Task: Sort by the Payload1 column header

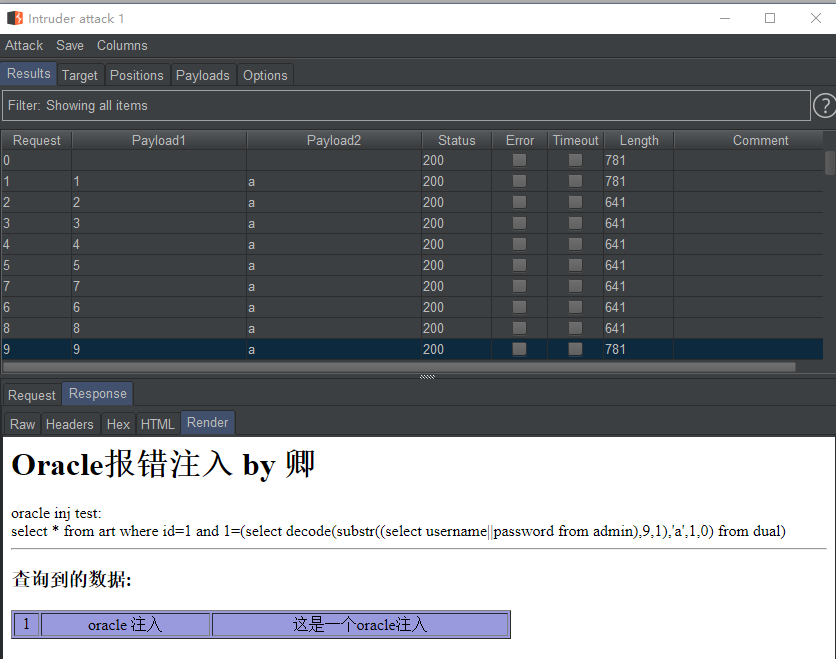Action: click(159, 140)
